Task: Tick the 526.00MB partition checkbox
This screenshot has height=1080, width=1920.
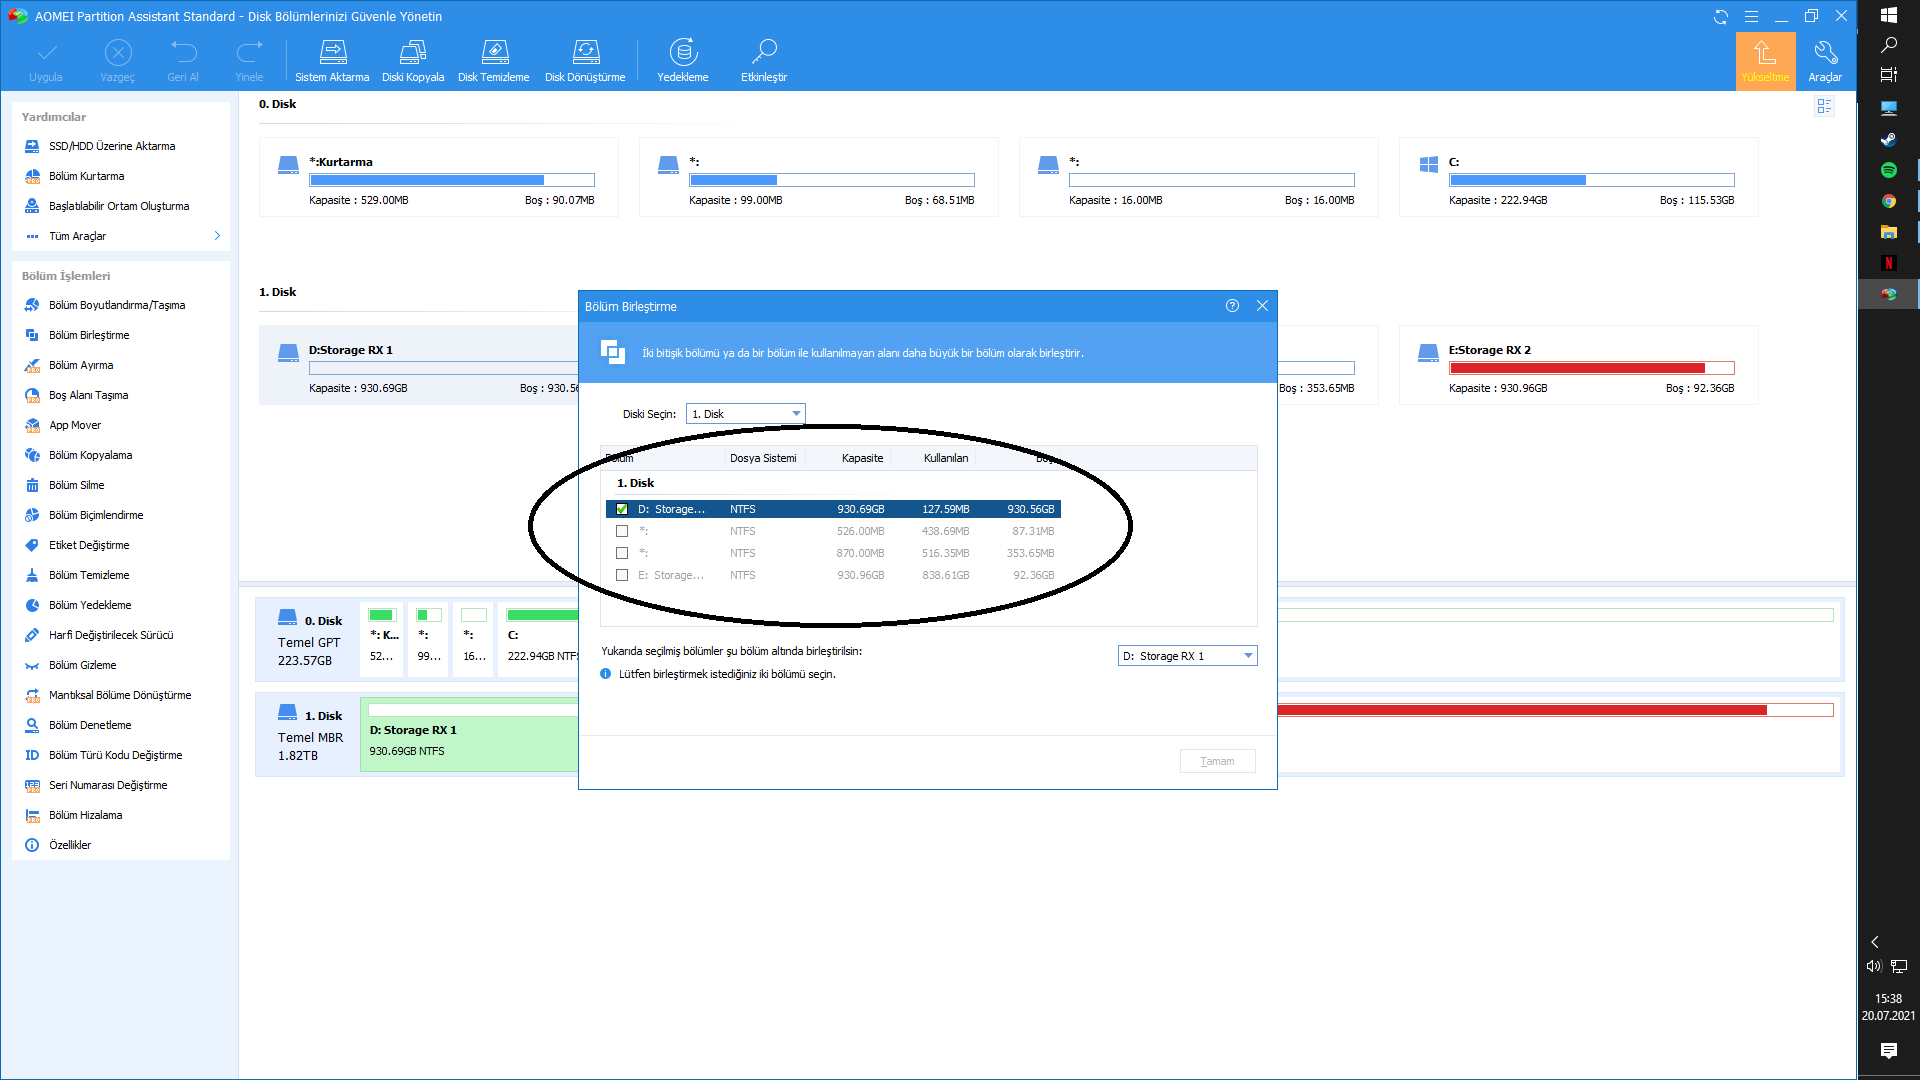Action: pyautogui.click(x=622, y=531)
